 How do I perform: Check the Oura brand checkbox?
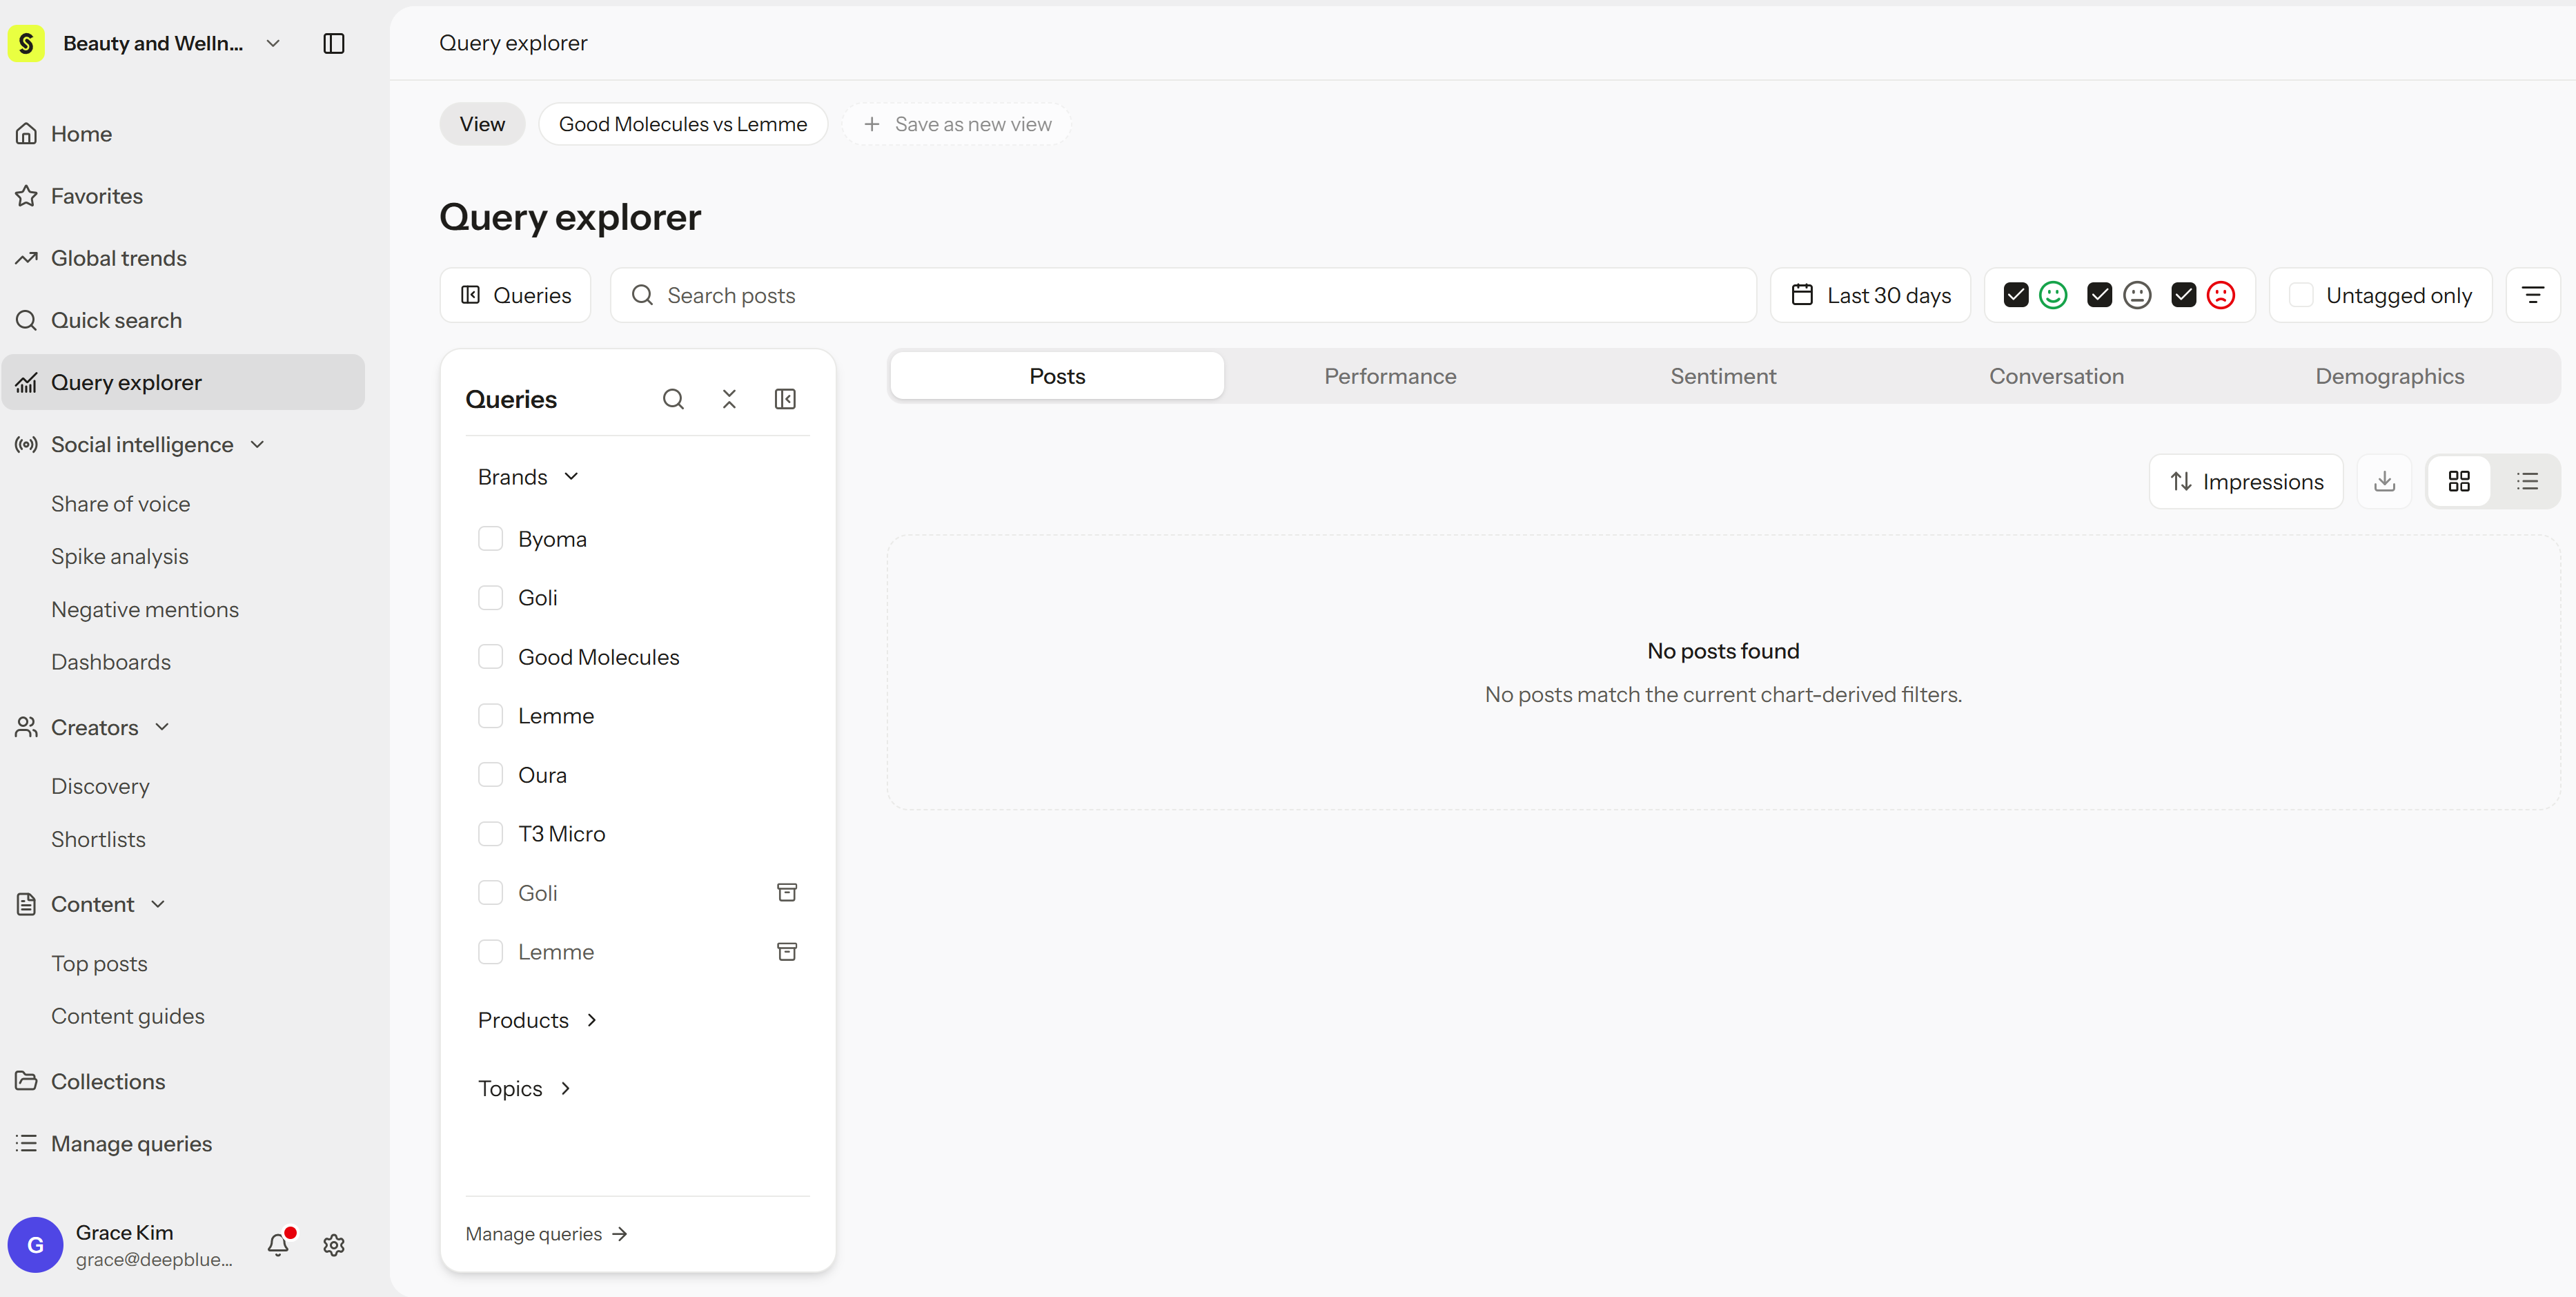click(x=490, y=775)
